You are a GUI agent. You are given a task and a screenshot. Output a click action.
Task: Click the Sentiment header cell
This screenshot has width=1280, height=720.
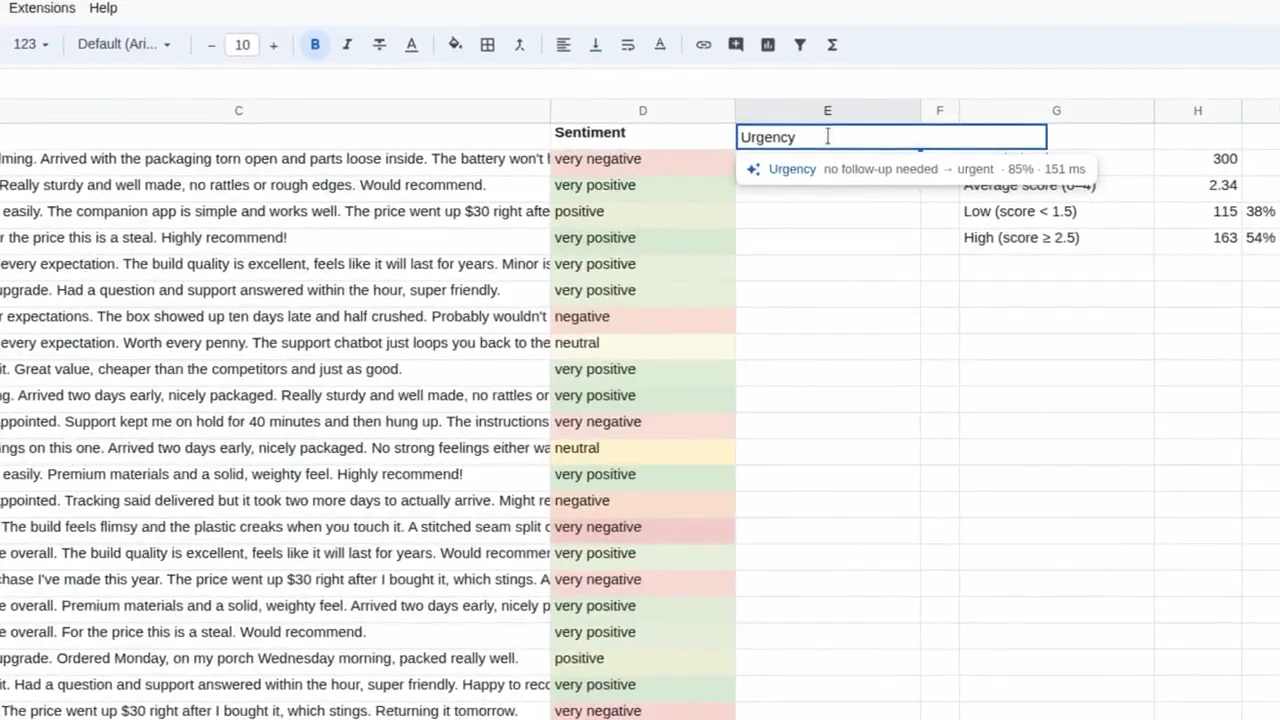tap(642, 133)
